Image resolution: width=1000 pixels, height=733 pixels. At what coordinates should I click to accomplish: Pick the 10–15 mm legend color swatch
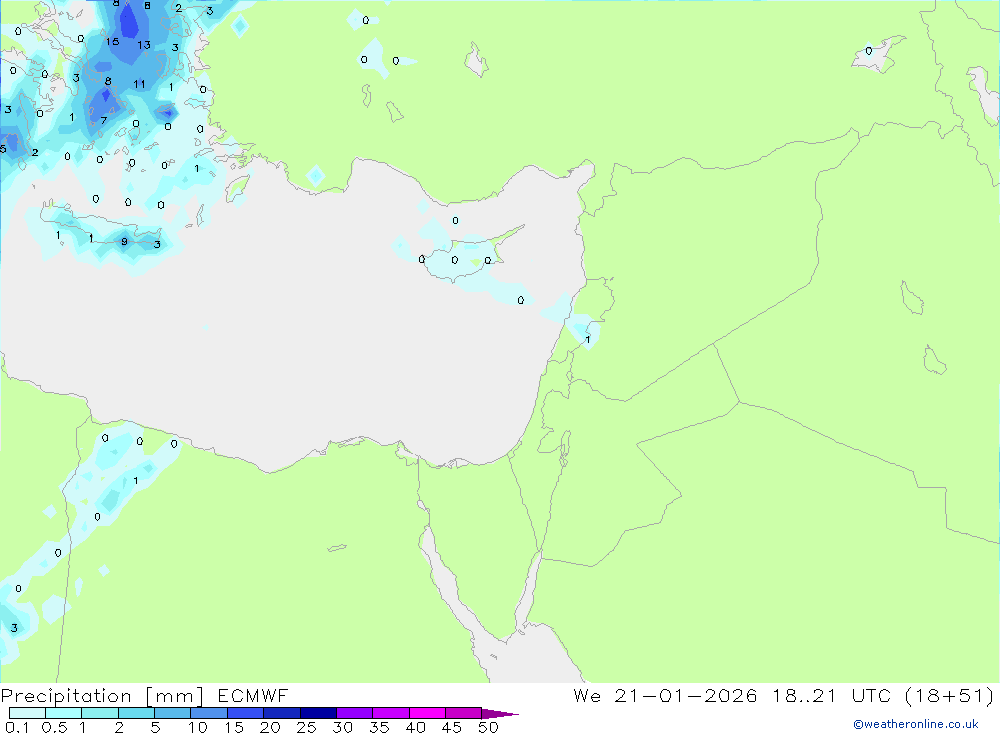tap(209, 713)
